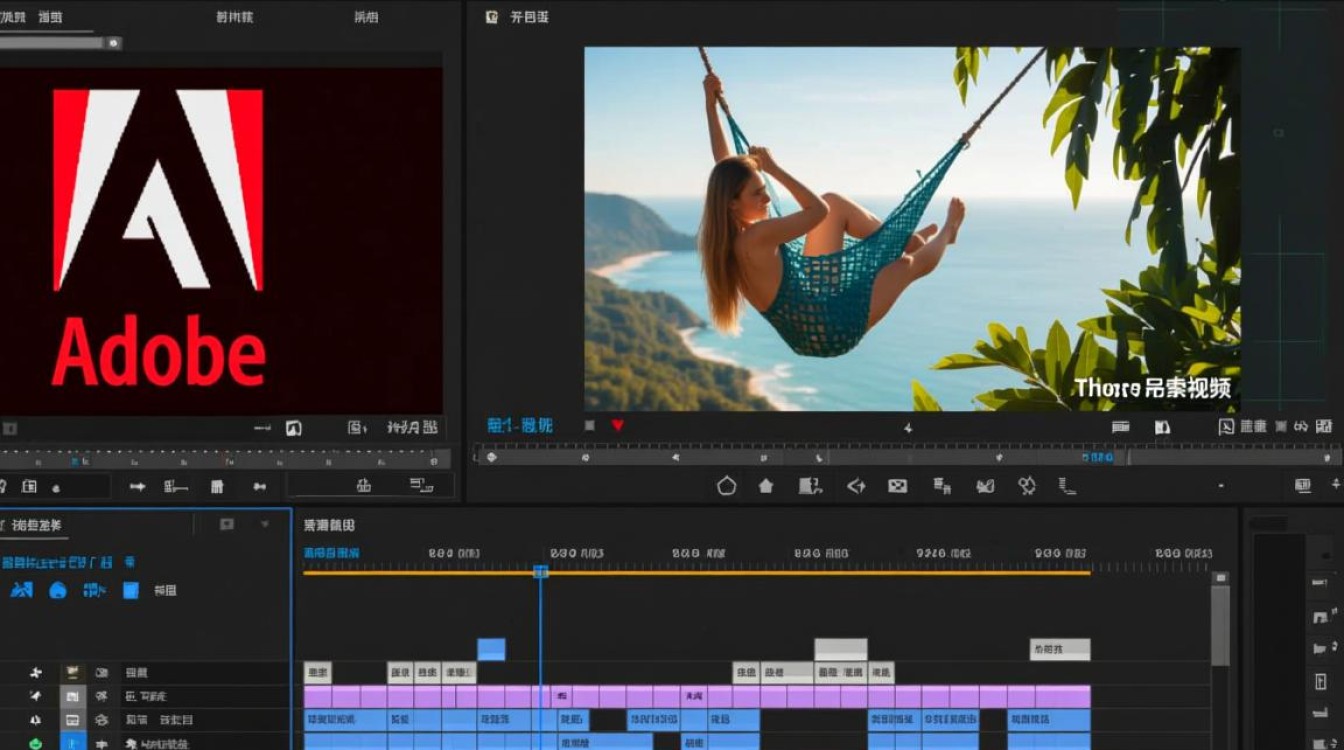Click the yellow work area bar above the timeline

[x=696, y=573]
